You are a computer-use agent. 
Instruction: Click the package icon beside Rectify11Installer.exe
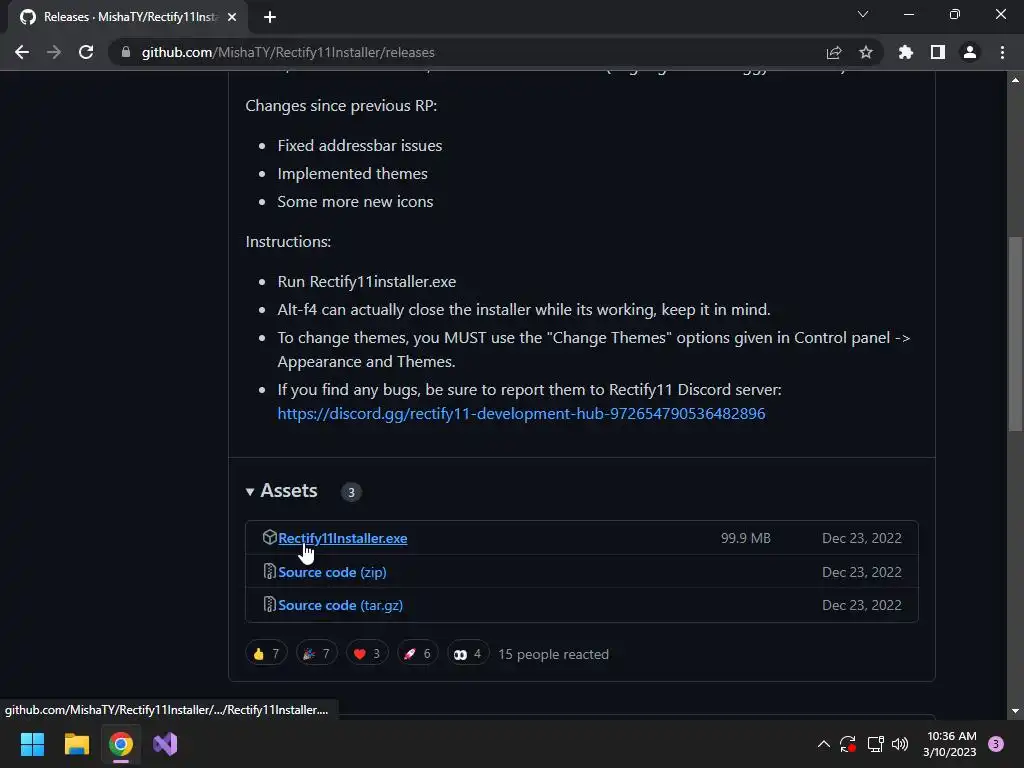[269, 537]
